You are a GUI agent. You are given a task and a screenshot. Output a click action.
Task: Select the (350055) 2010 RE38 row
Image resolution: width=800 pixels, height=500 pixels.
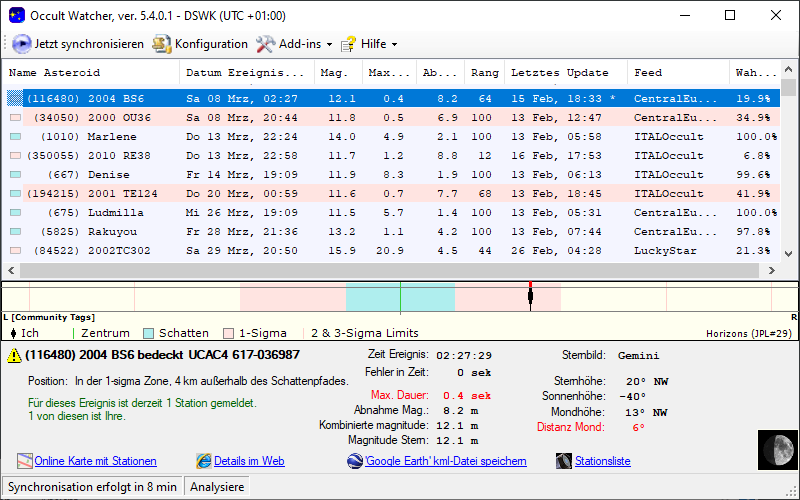392,156
